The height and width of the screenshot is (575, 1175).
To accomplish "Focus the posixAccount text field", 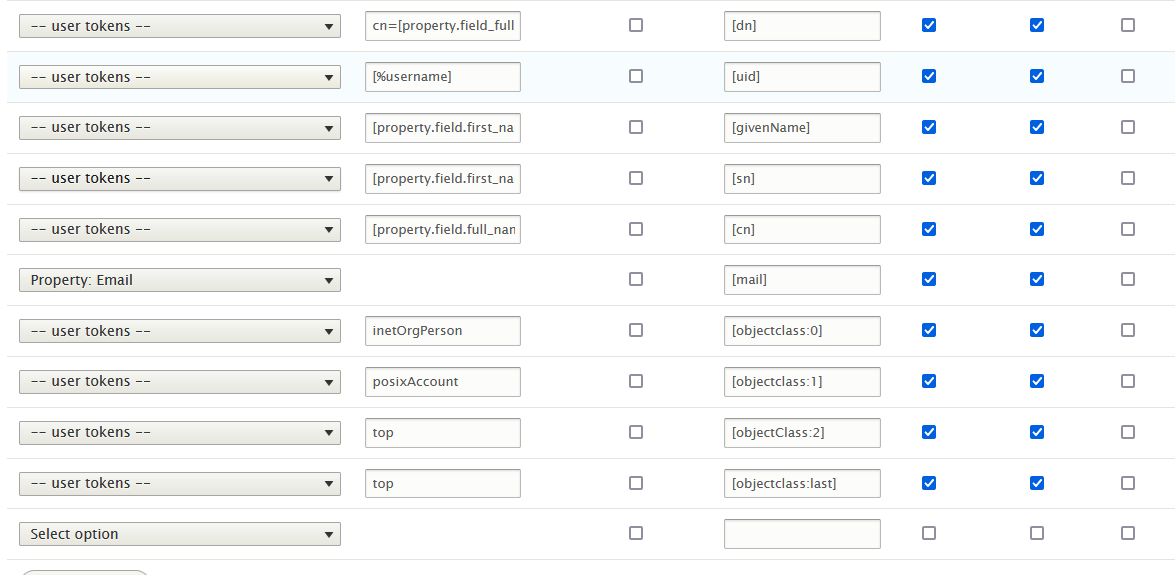I will coord(443,381).
